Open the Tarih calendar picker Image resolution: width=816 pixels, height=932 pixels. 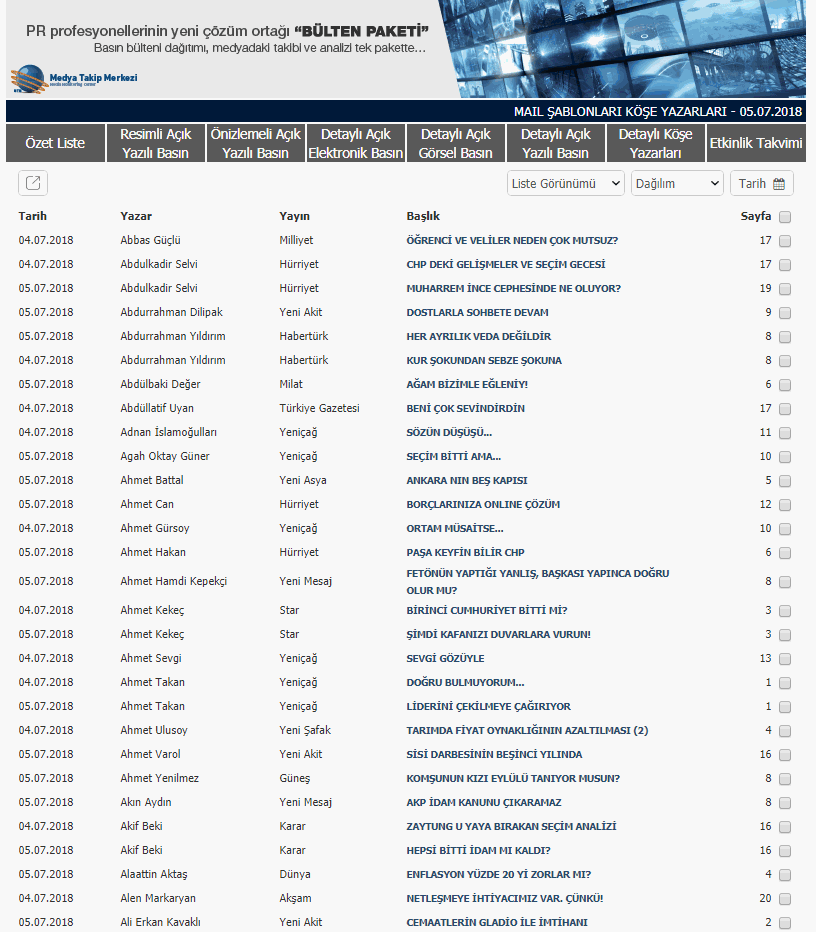coord(762,184)
